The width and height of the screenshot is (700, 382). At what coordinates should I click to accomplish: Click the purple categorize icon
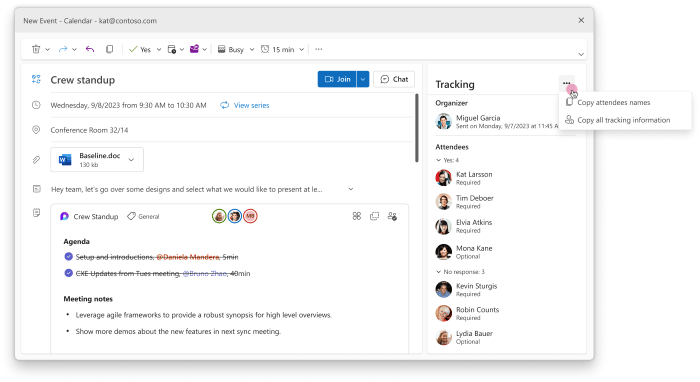point(194,49)
